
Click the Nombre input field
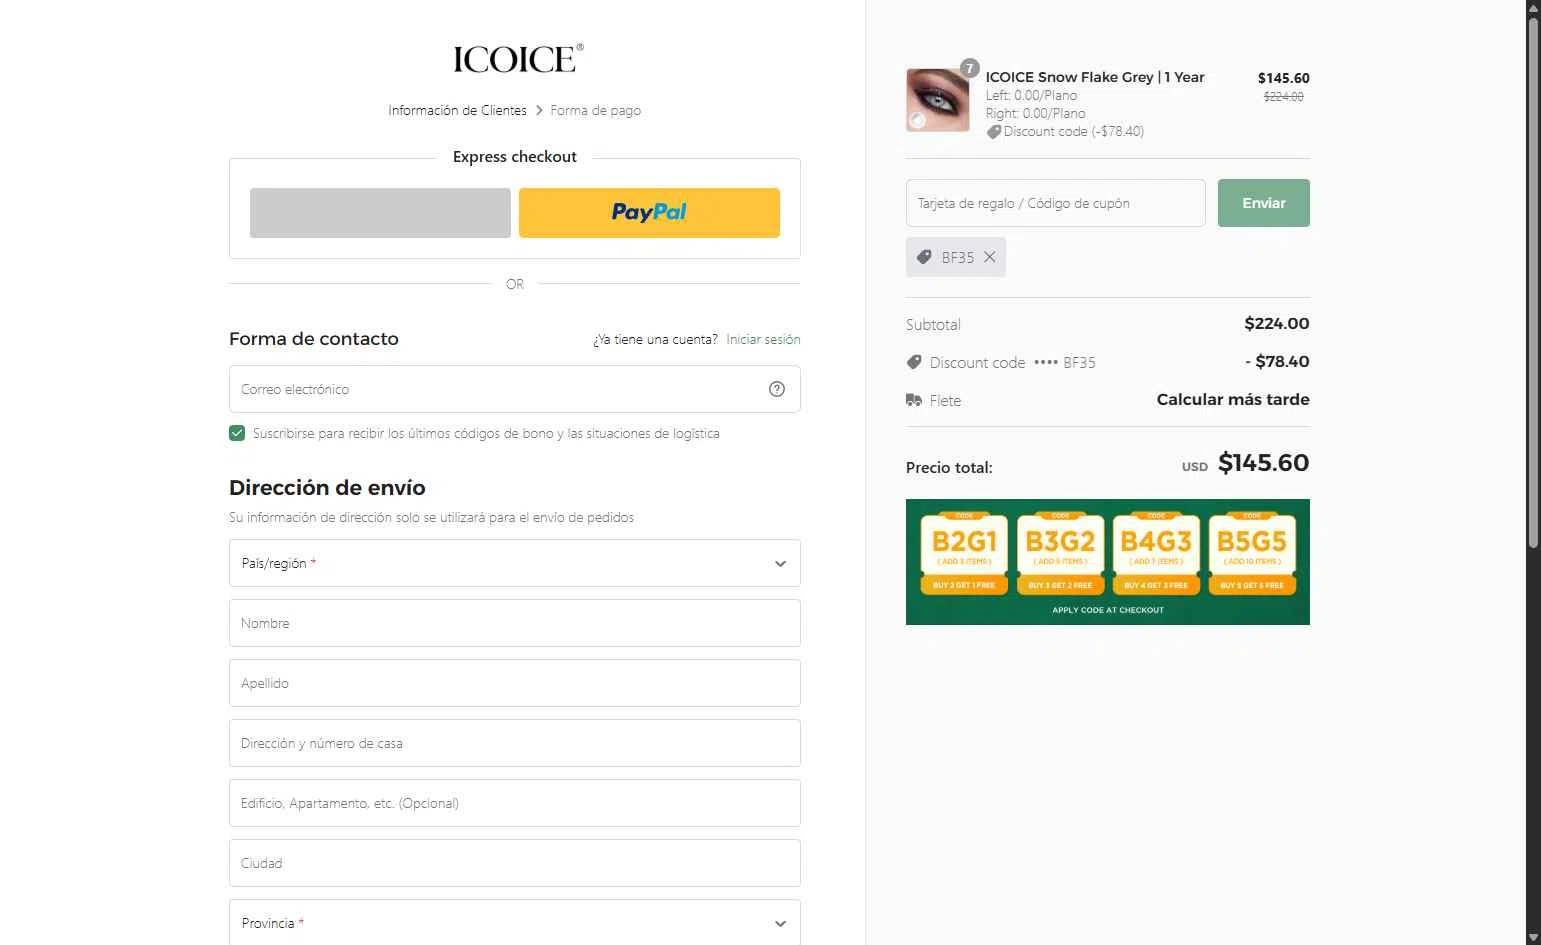tap(515, 623)
